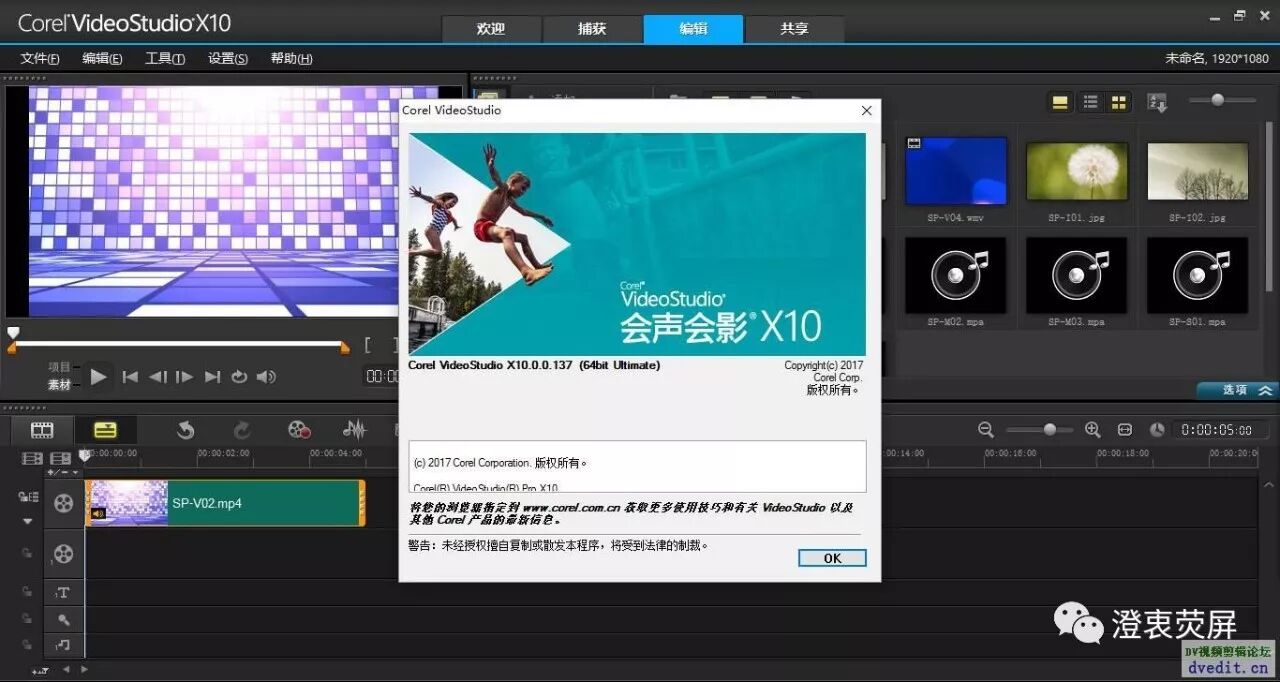The height and width of the screenshot is (682, 1280).
Task: Click the library thumbnail size slider
Action: click(x=1221, y=100)
